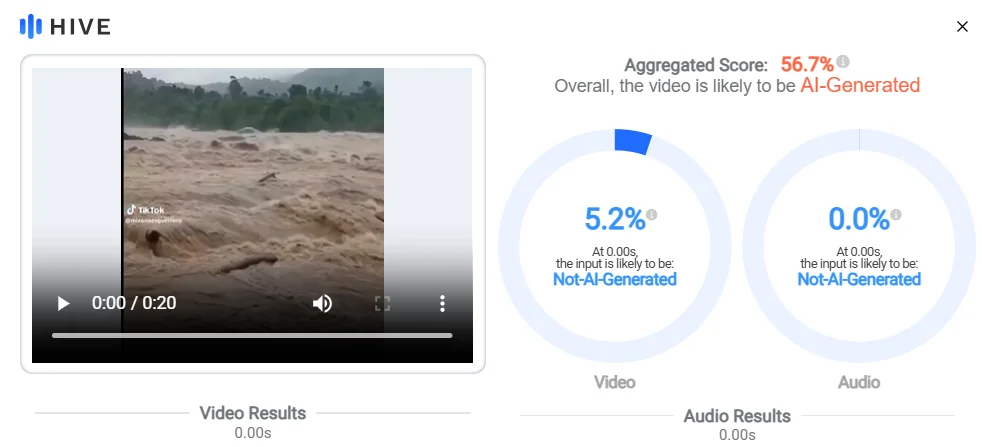Click Not-AI-Generated result in the Audio ring
982x447 pixels.
click(x=859, y=279)
